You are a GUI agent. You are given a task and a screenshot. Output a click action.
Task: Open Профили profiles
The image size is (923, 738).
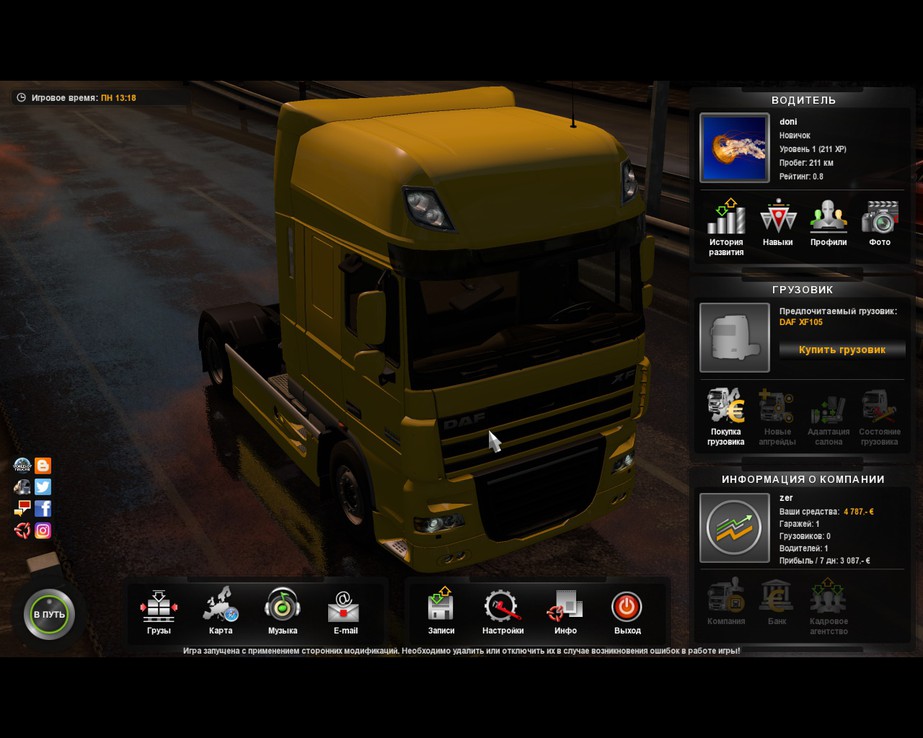pos(828,222)
